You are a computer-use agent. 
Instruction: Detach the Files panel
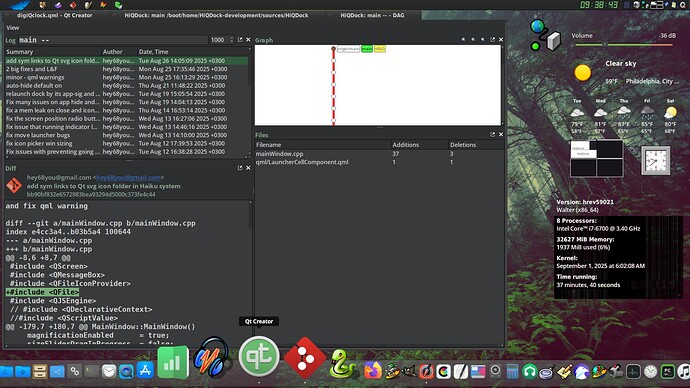tap(492, 134)
